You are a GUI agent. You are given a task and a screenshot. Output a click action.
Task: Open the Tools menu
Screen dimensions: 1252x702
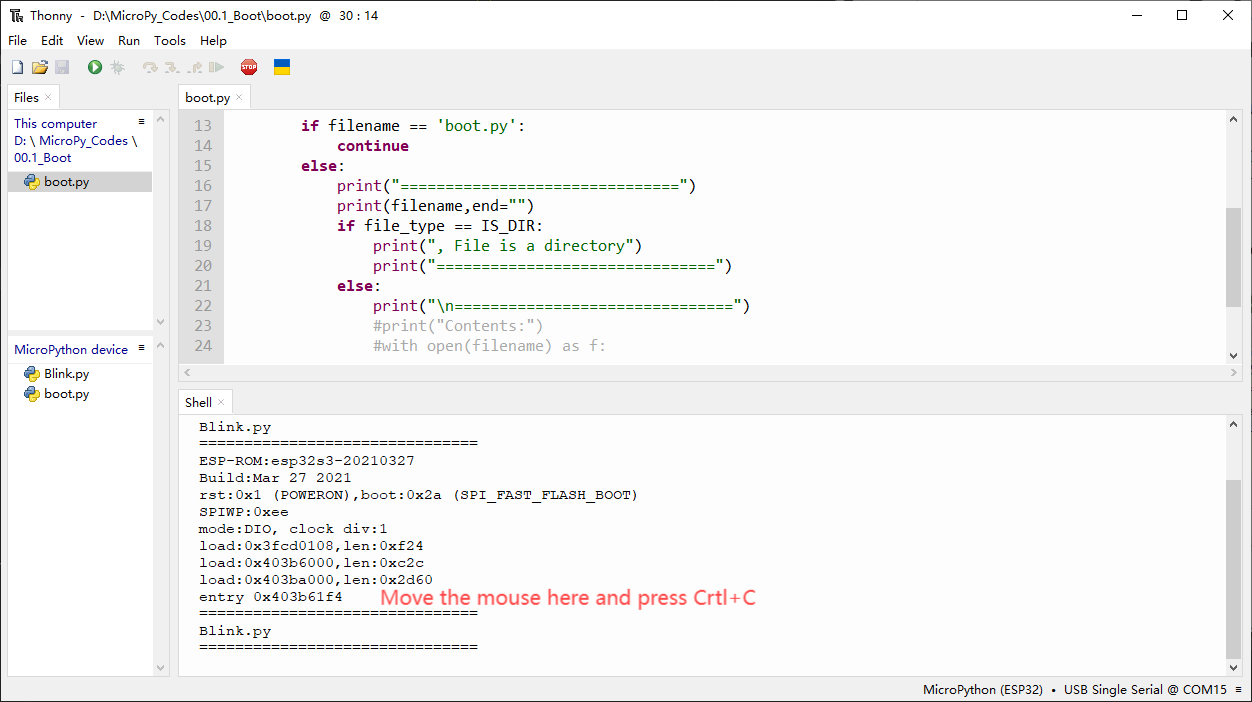[170, 41]
